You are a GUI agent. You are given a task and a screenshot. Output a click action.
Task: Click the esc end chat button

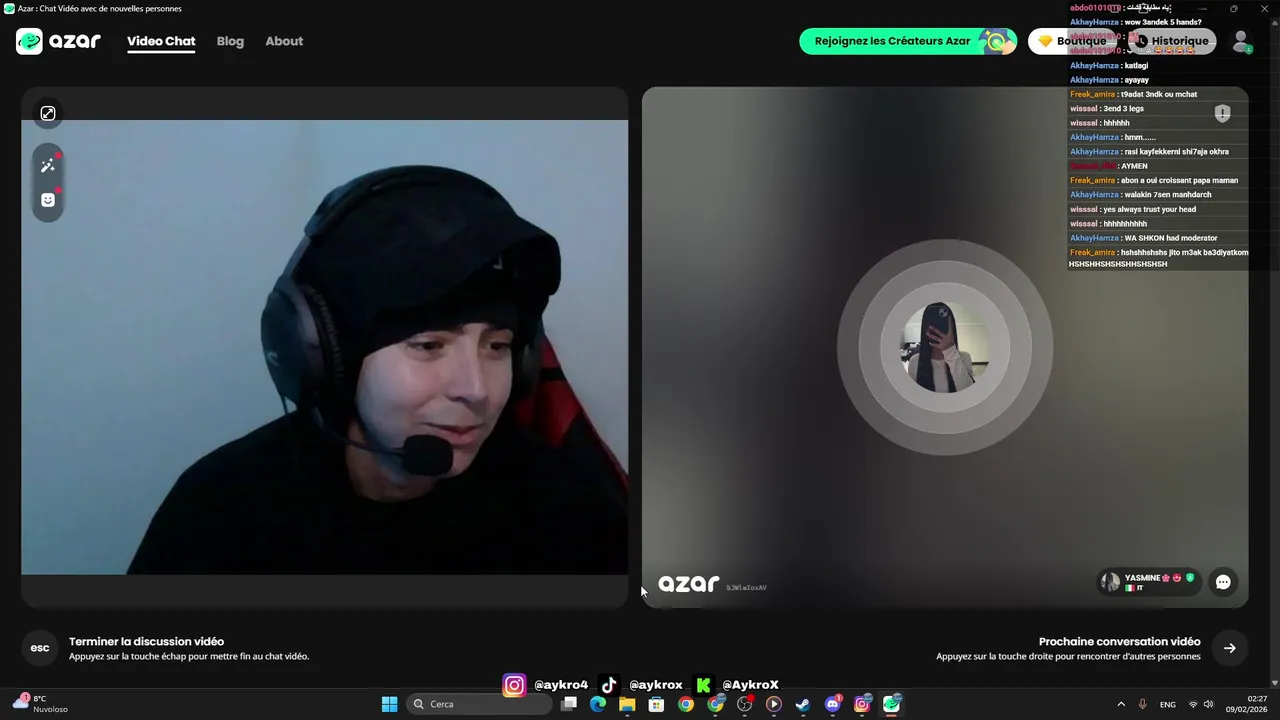[x=40, y=648]
